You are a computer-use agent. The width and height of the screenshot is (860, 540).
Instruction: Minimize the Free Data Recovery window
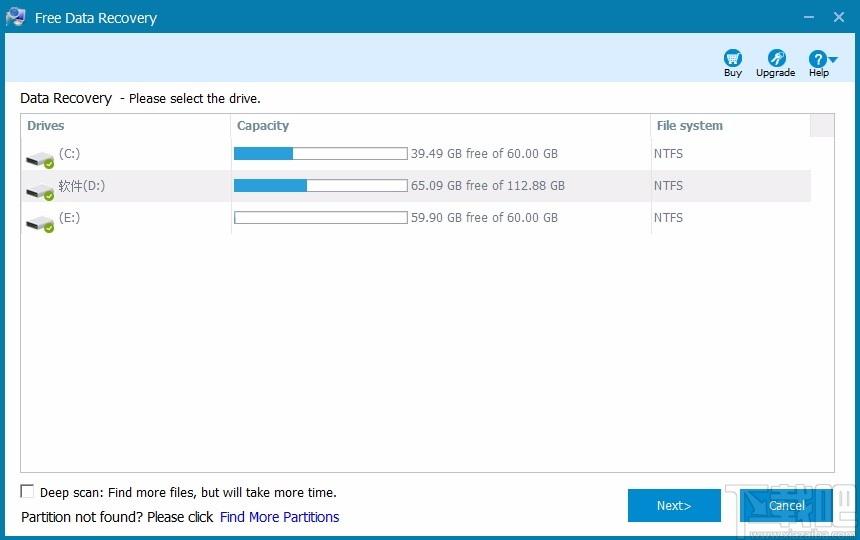pyautogui.click(x=809, y=17)
